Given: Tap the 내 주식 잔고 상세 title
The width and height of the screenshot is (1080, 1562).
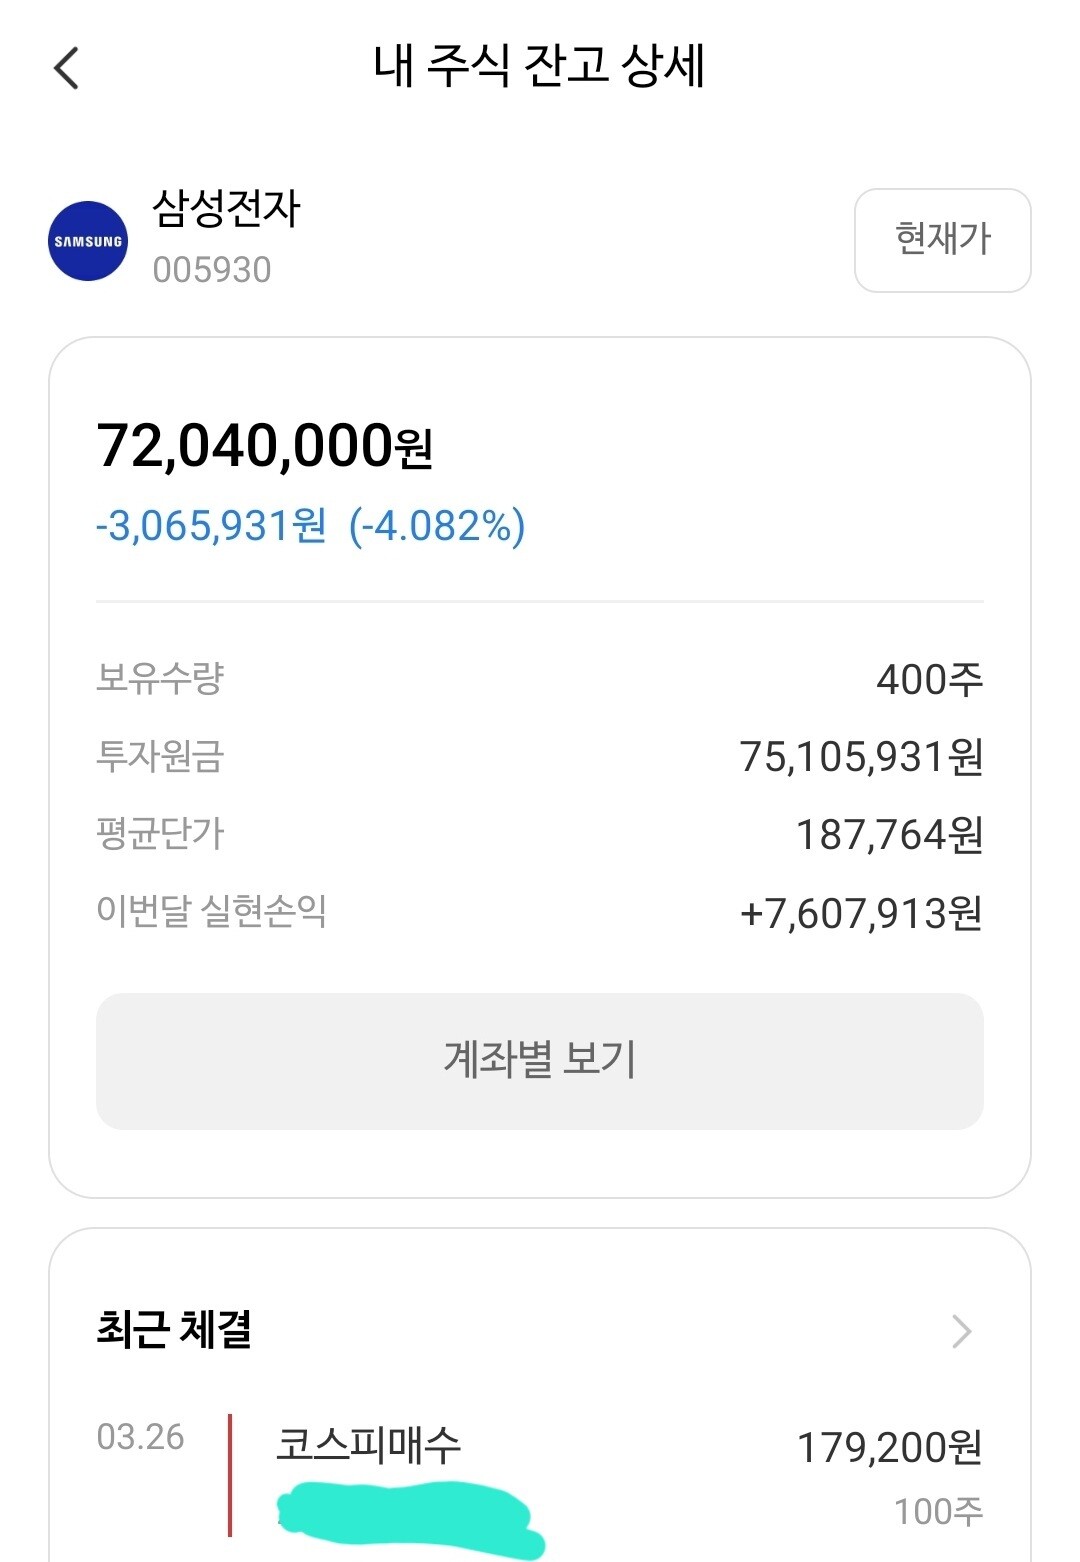Looking at the screenshot, I should (539, 66).
